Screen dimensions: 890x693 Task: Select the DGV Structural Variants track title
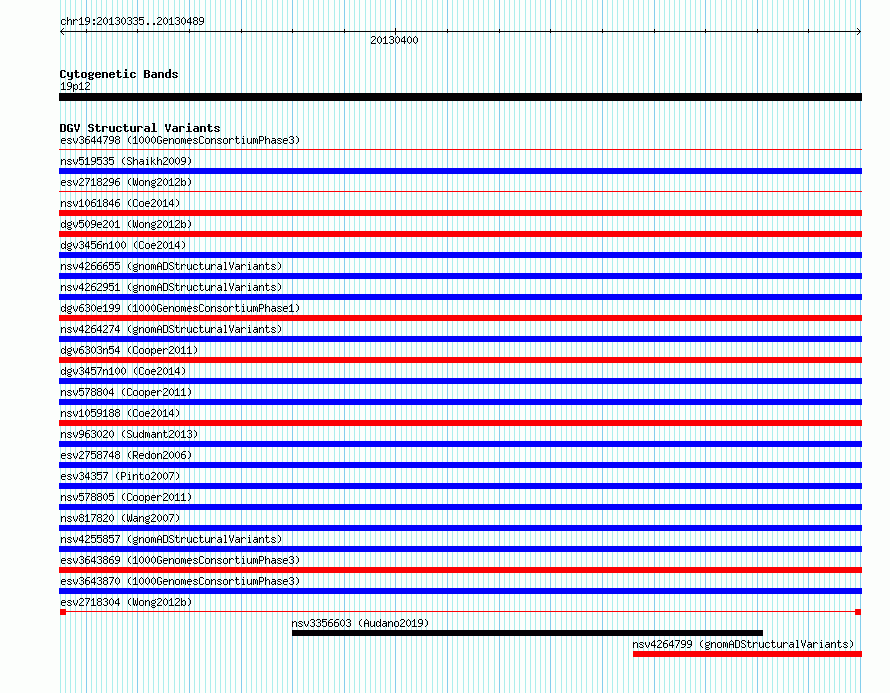(x=140, y=128)
